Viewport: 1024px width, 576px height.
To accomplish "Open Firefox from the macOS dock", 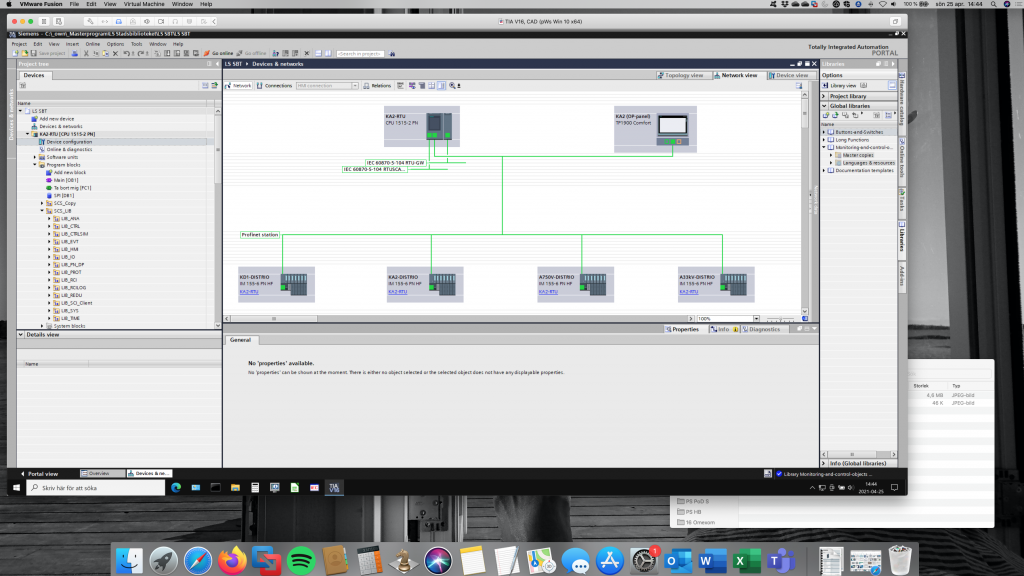I will tap(232, 561).
